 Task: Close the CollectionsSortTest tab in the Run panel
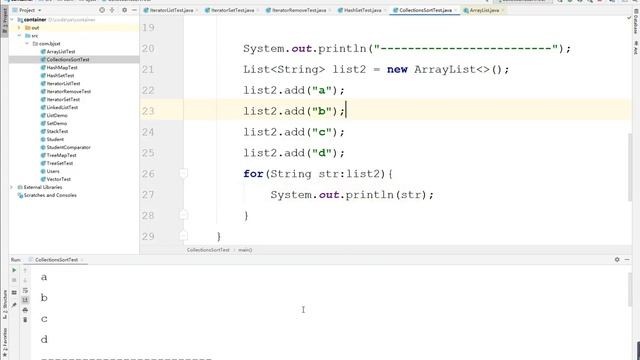pyautogui.click(x=82, y=260)
